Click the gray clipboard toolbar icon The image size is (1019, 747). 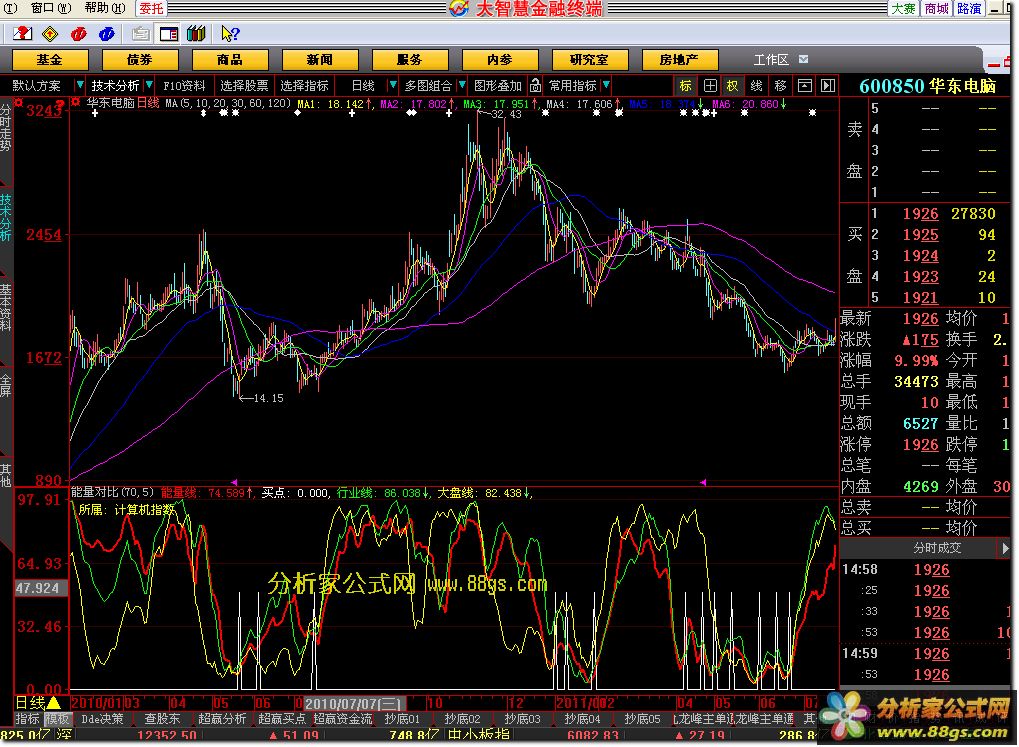coord(140,33)
